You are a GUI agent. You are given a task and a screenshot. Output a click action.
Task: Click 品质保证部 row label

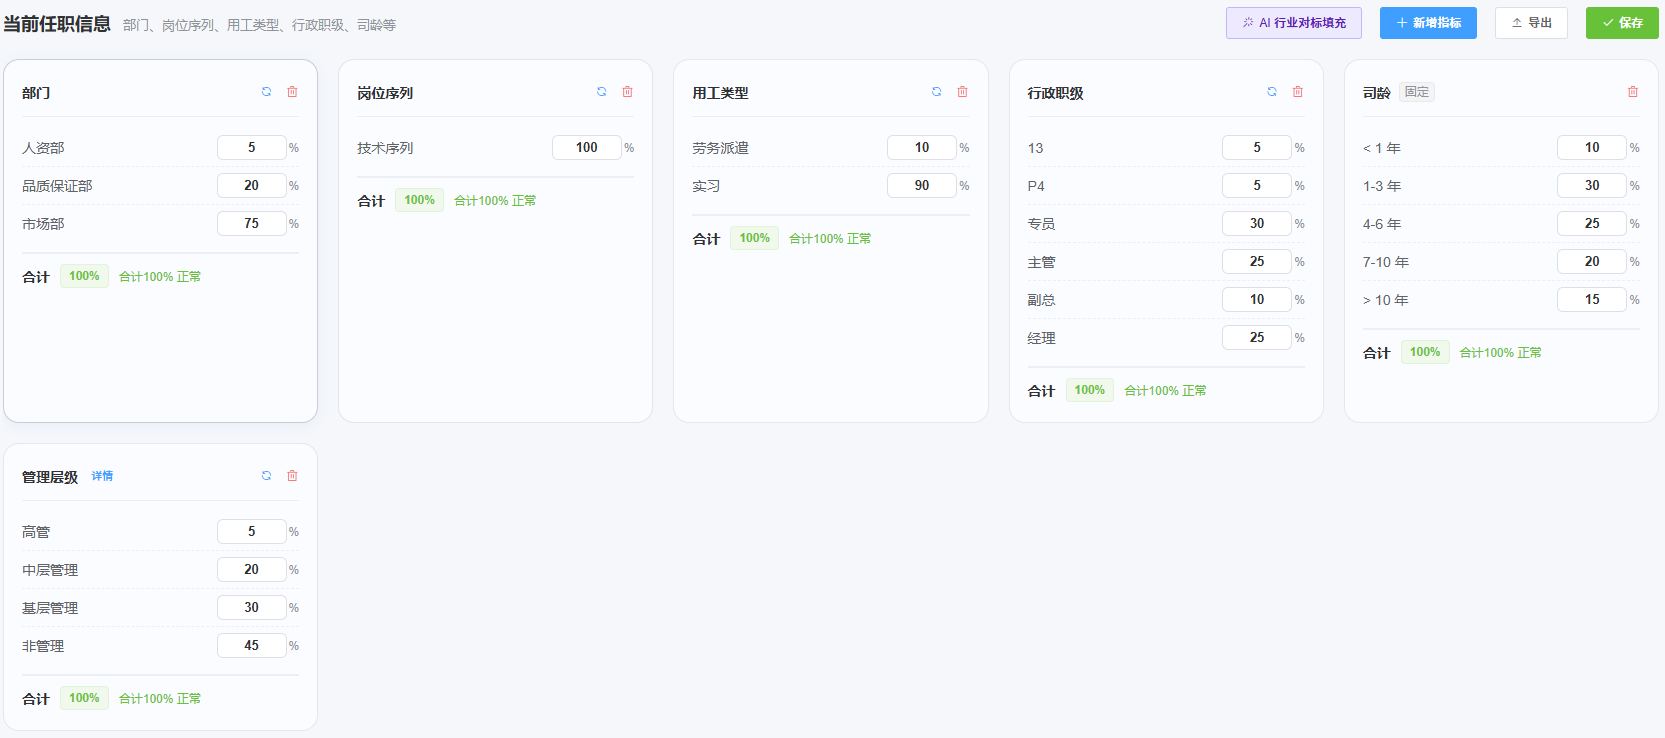tap(57, 186)
